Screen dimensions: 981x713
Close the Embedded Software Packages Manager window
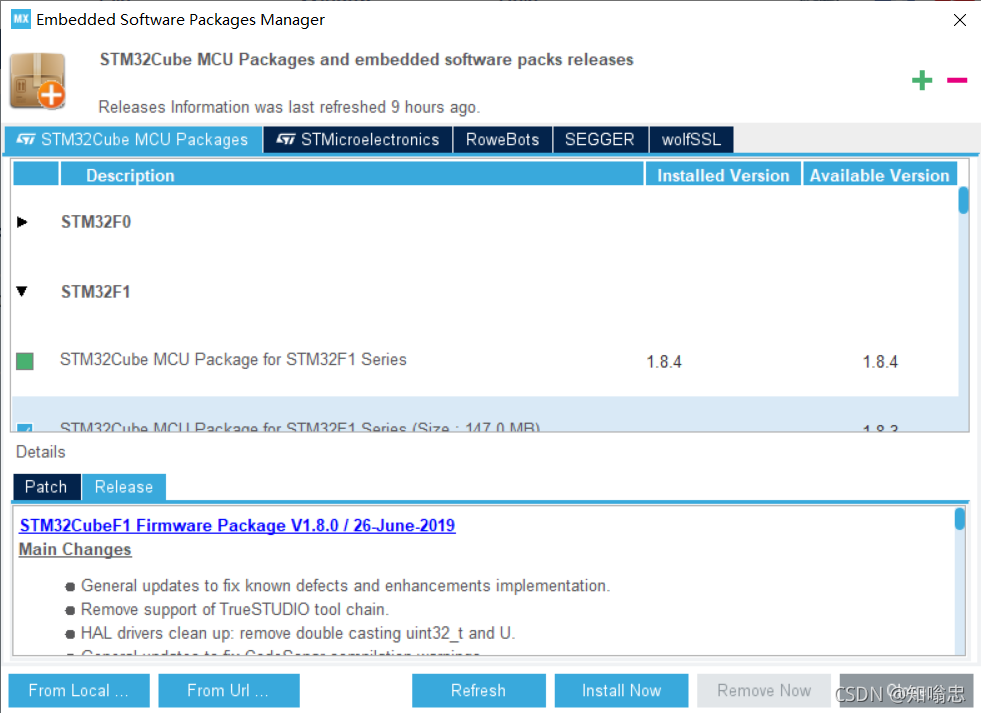click(x=959, y=20)
